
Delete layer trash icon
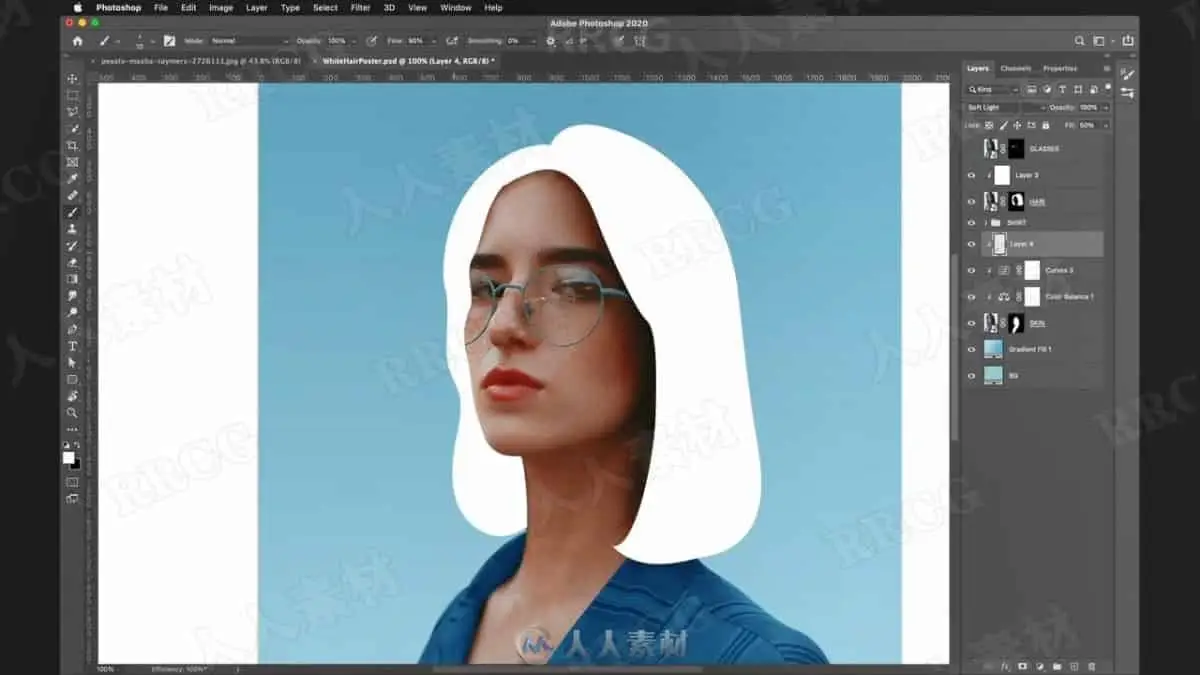click(1092, 666)
